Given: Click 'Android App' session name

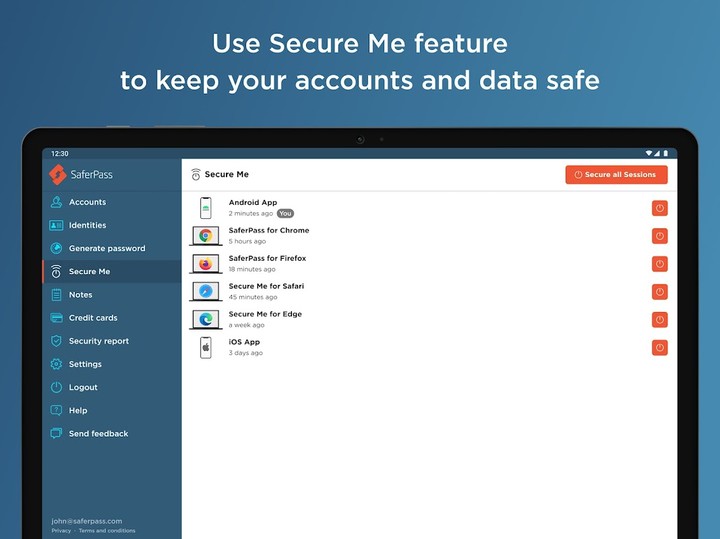Looking at the screenshot, I should (x=253, y=202).
